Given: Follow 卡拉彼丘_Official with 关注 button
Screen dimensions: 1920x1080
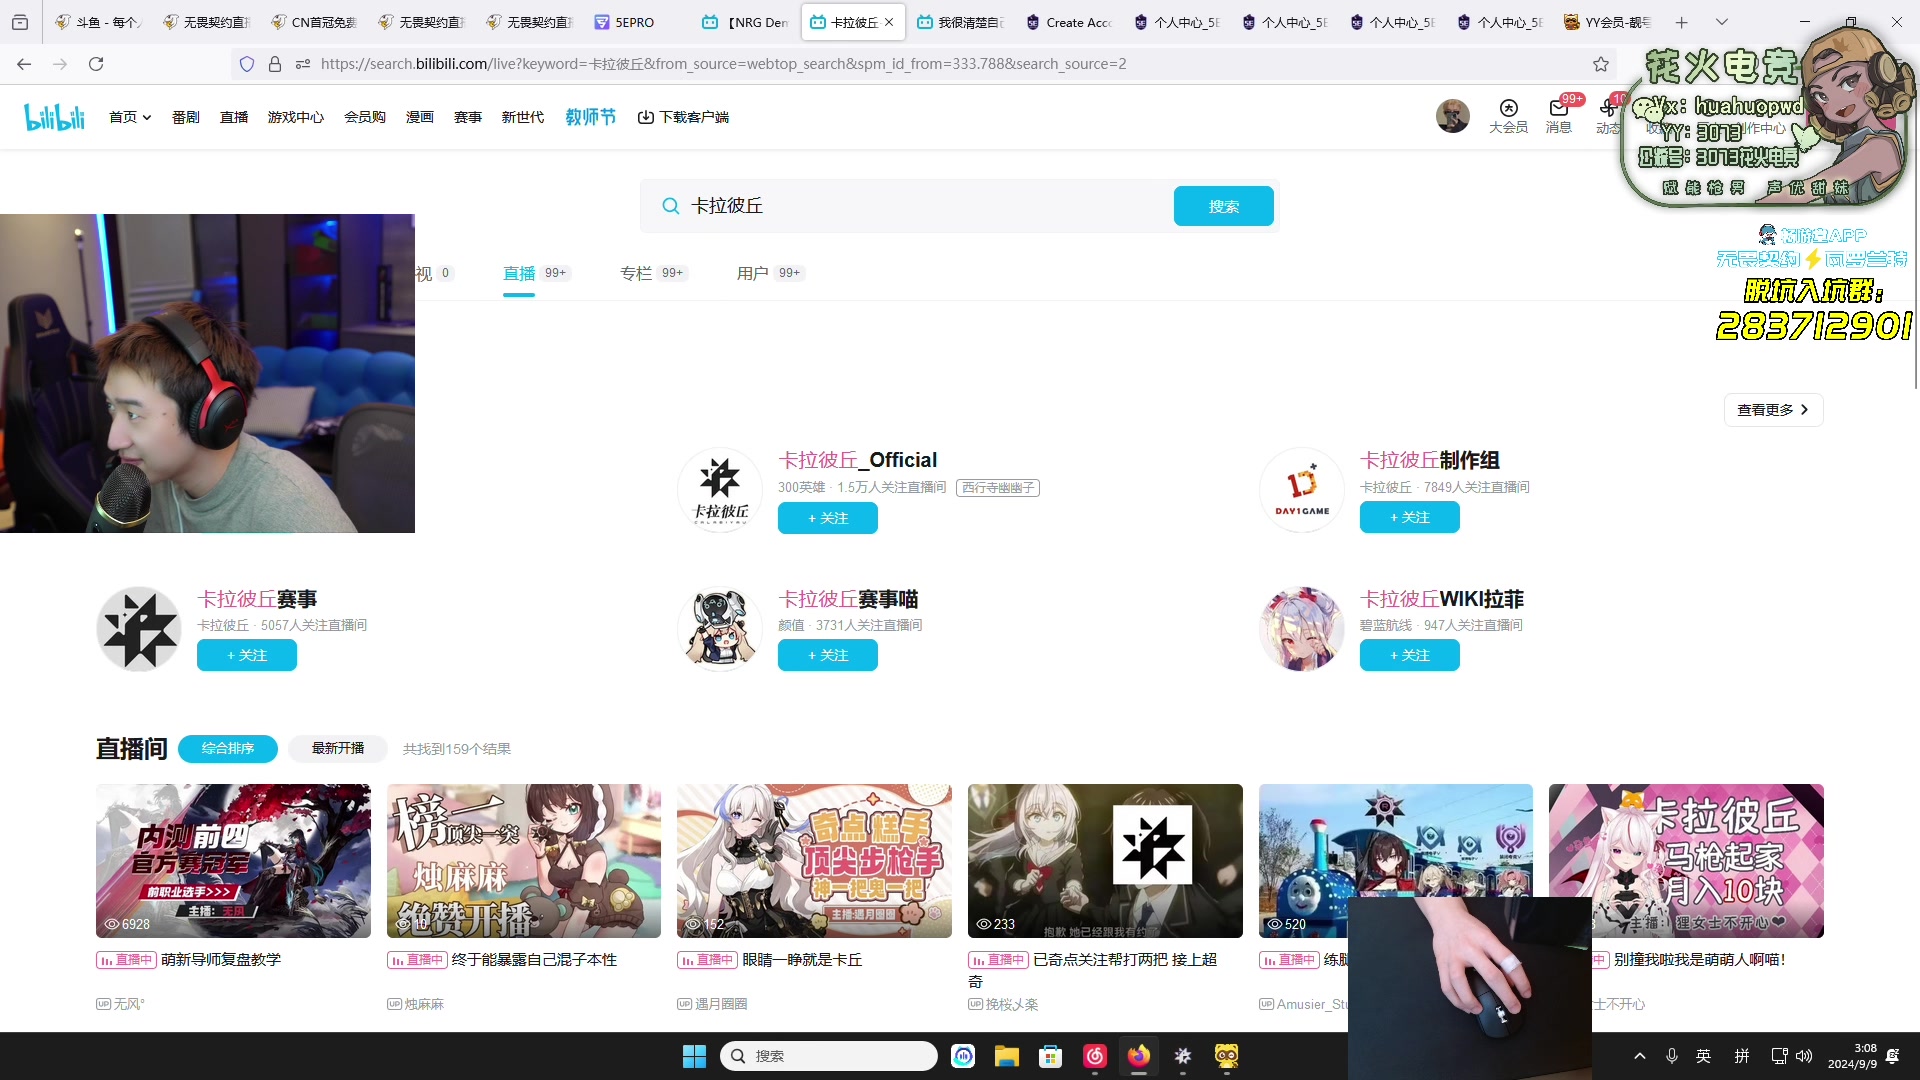Looking at the screenshot, I should pos(828,518).
